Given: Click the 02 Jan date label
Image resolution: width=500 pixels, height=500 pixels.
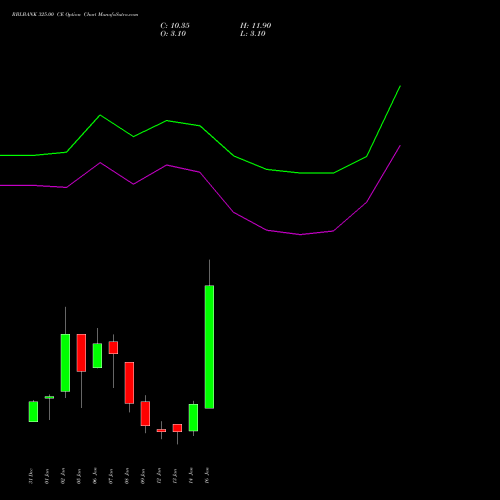Looking at the screenshot, I should [x=63, y=476].
